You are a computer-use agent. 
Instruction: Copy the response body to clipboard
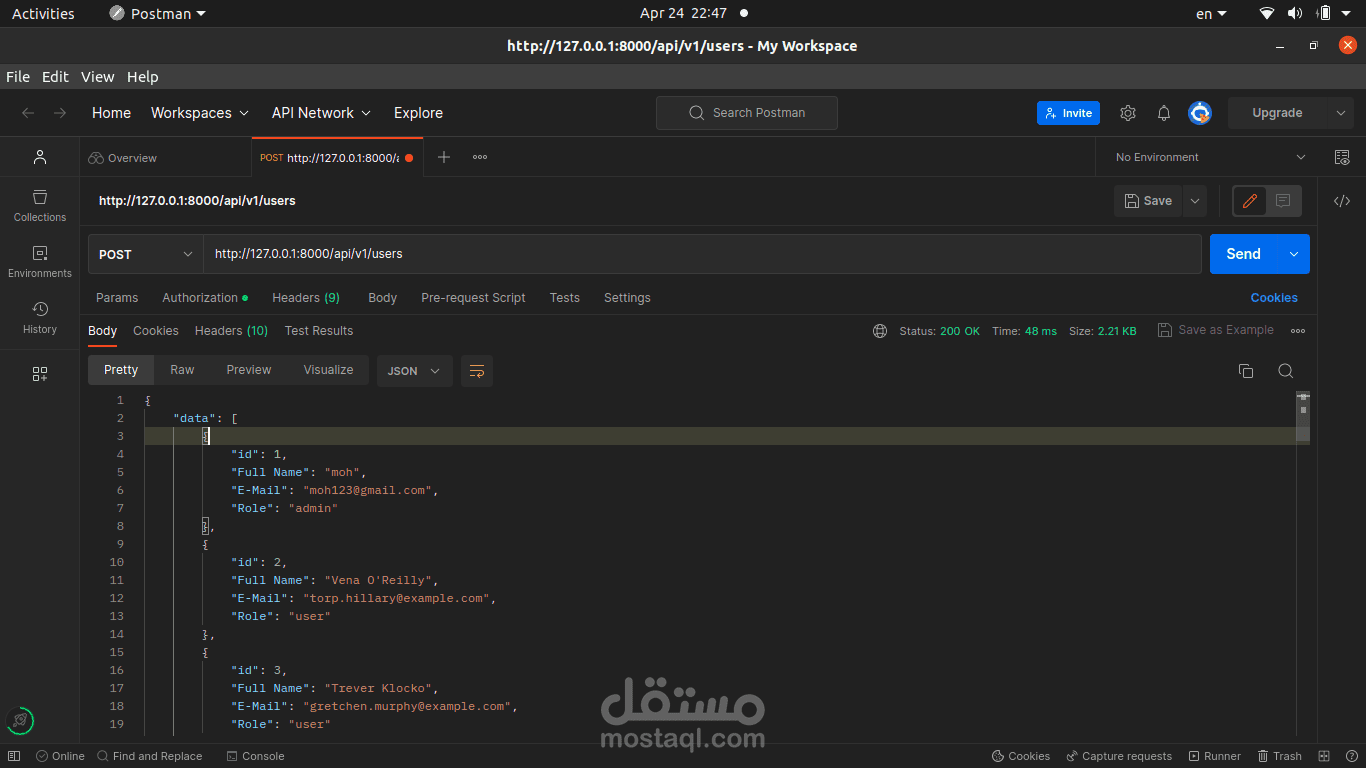pos(1246,371)
